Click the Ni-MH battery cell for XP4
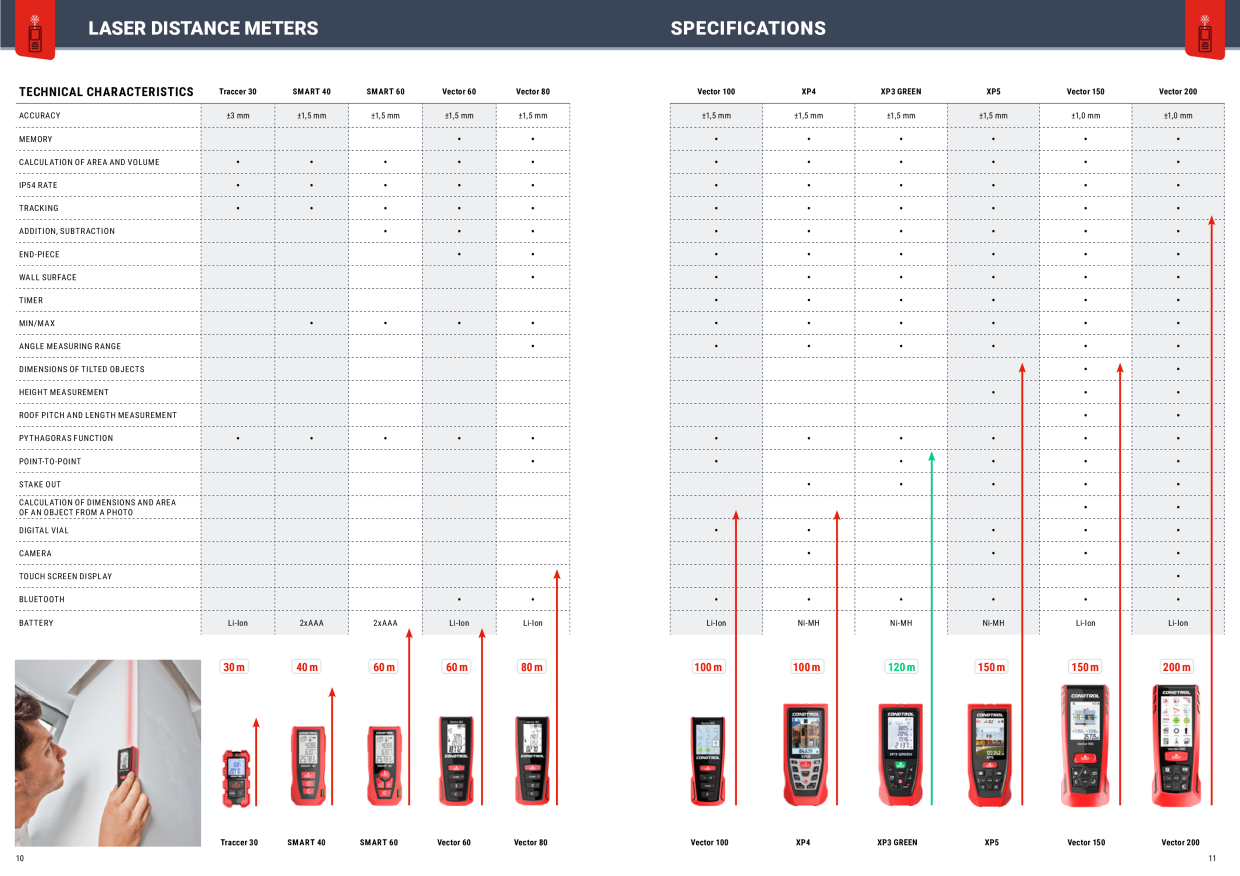 point(808,623)
